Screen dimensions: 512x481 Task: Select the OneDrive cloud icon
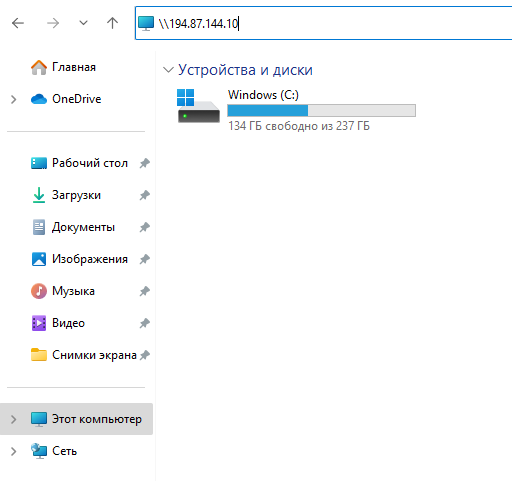click(x=39, y=99)
